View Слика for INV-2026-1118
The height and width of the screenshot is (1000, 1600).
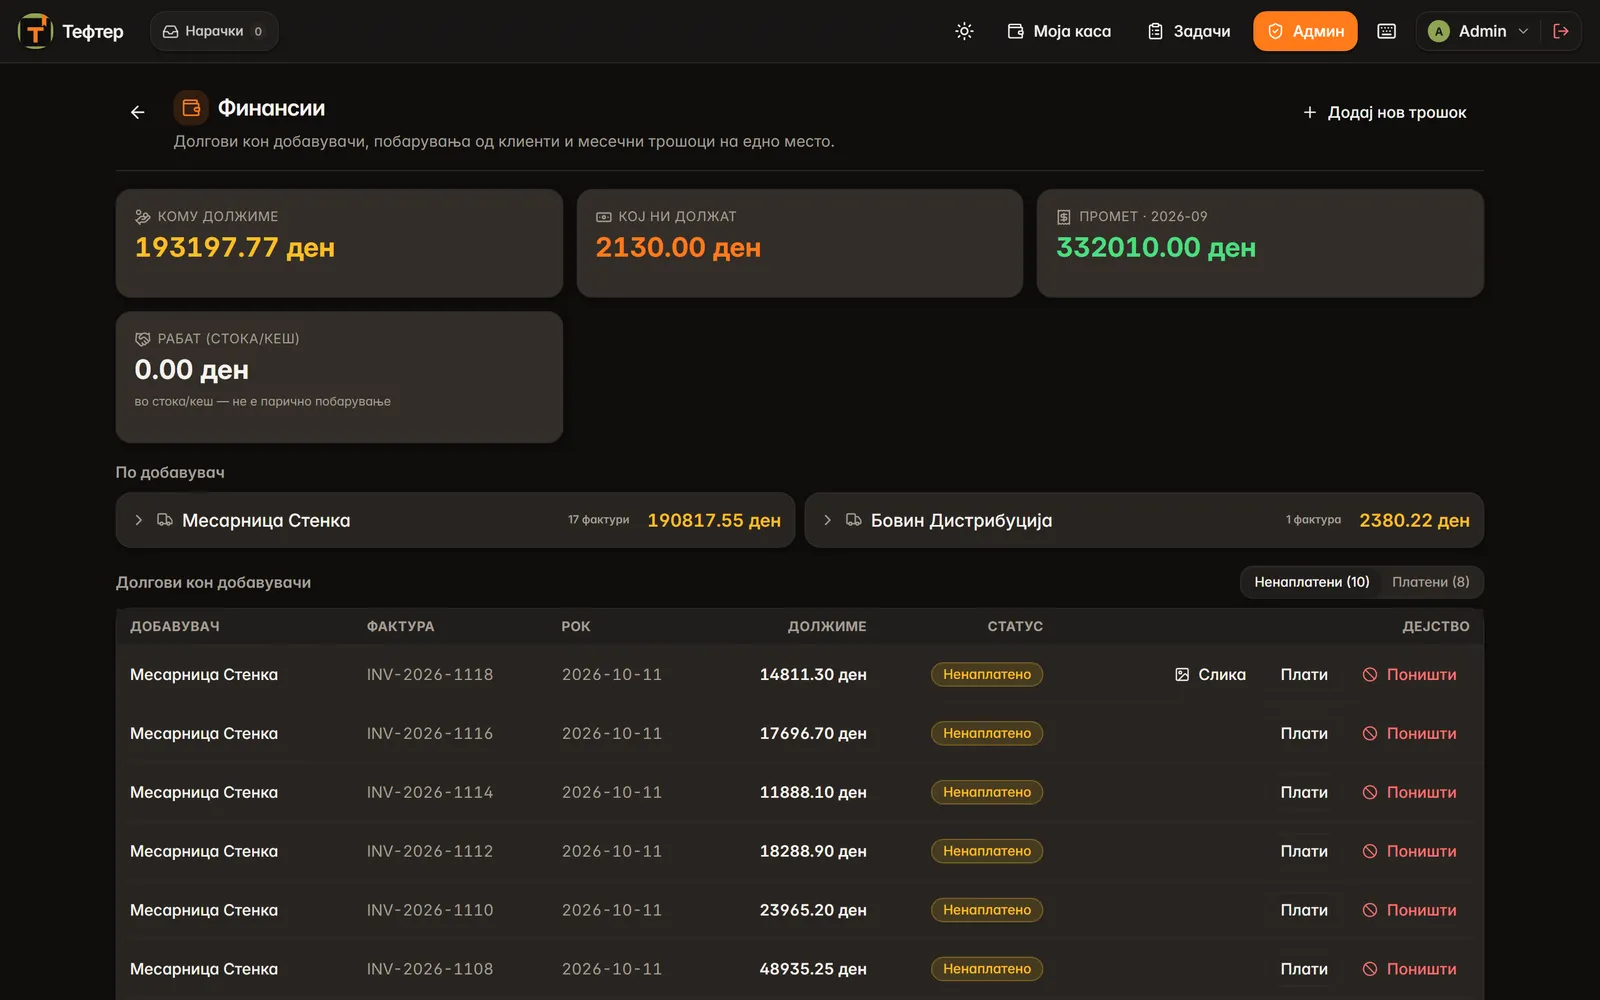1210,675
